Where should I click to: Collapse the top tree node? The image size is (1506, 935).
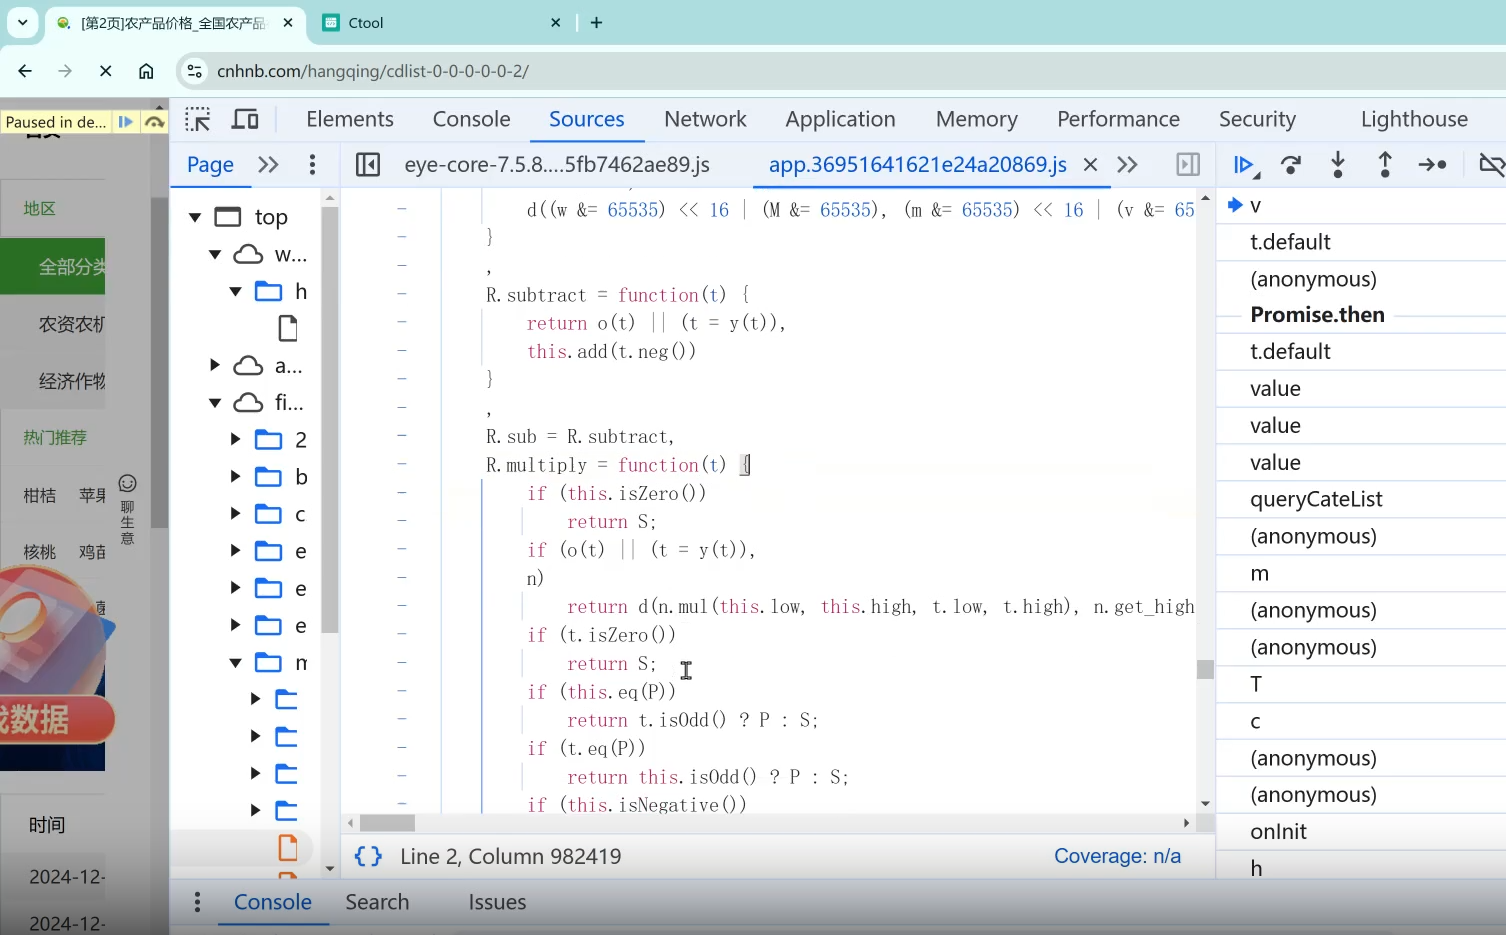coord(195,217)
